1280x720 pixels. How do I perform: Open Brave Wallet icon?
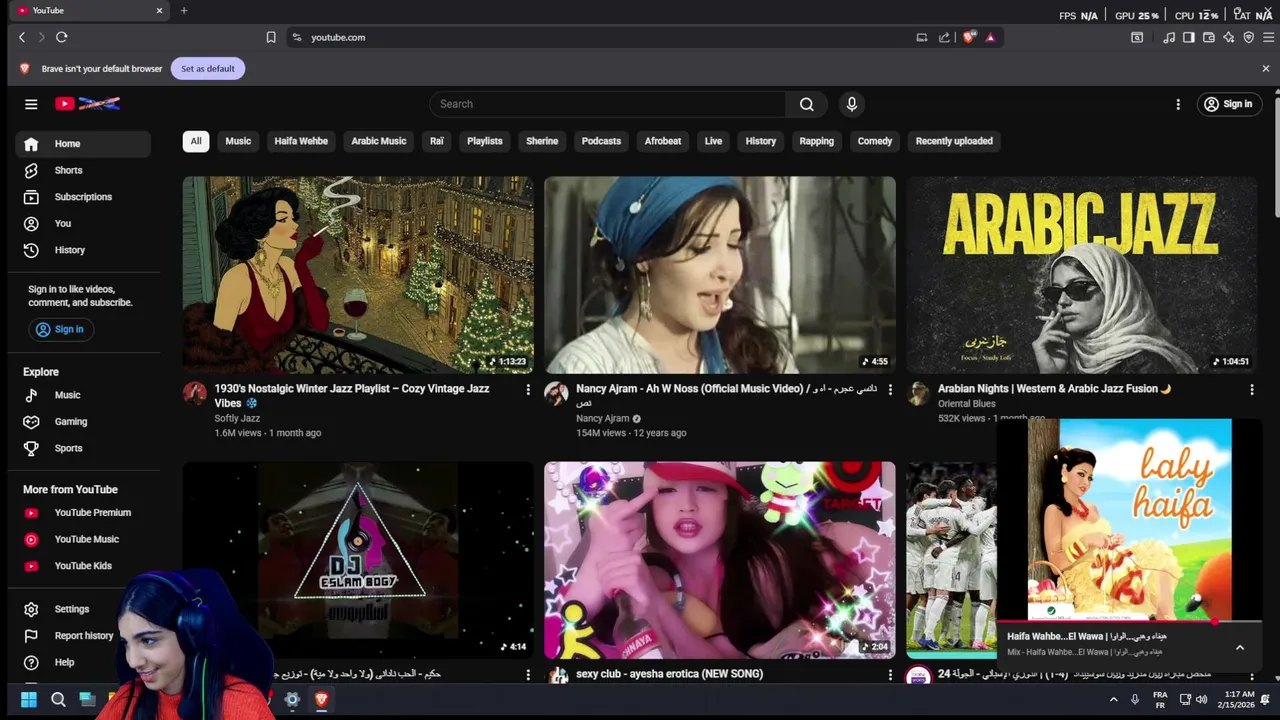click(1209, 37)
